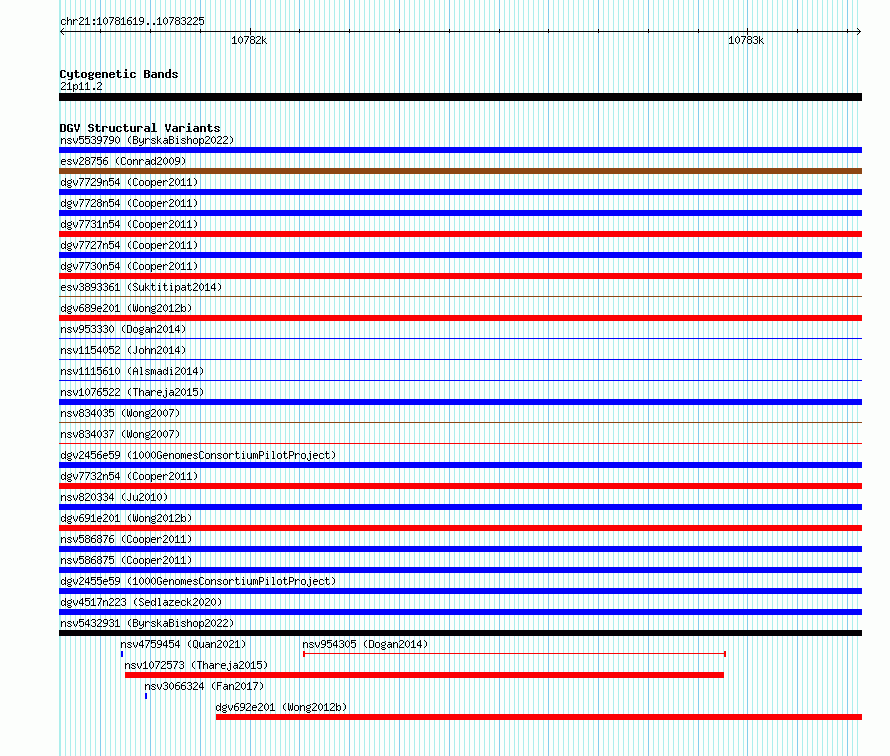
Task: Click dgv2456e59 (1000GenomesConsortiumPilotProject) label
Action: 198,455
